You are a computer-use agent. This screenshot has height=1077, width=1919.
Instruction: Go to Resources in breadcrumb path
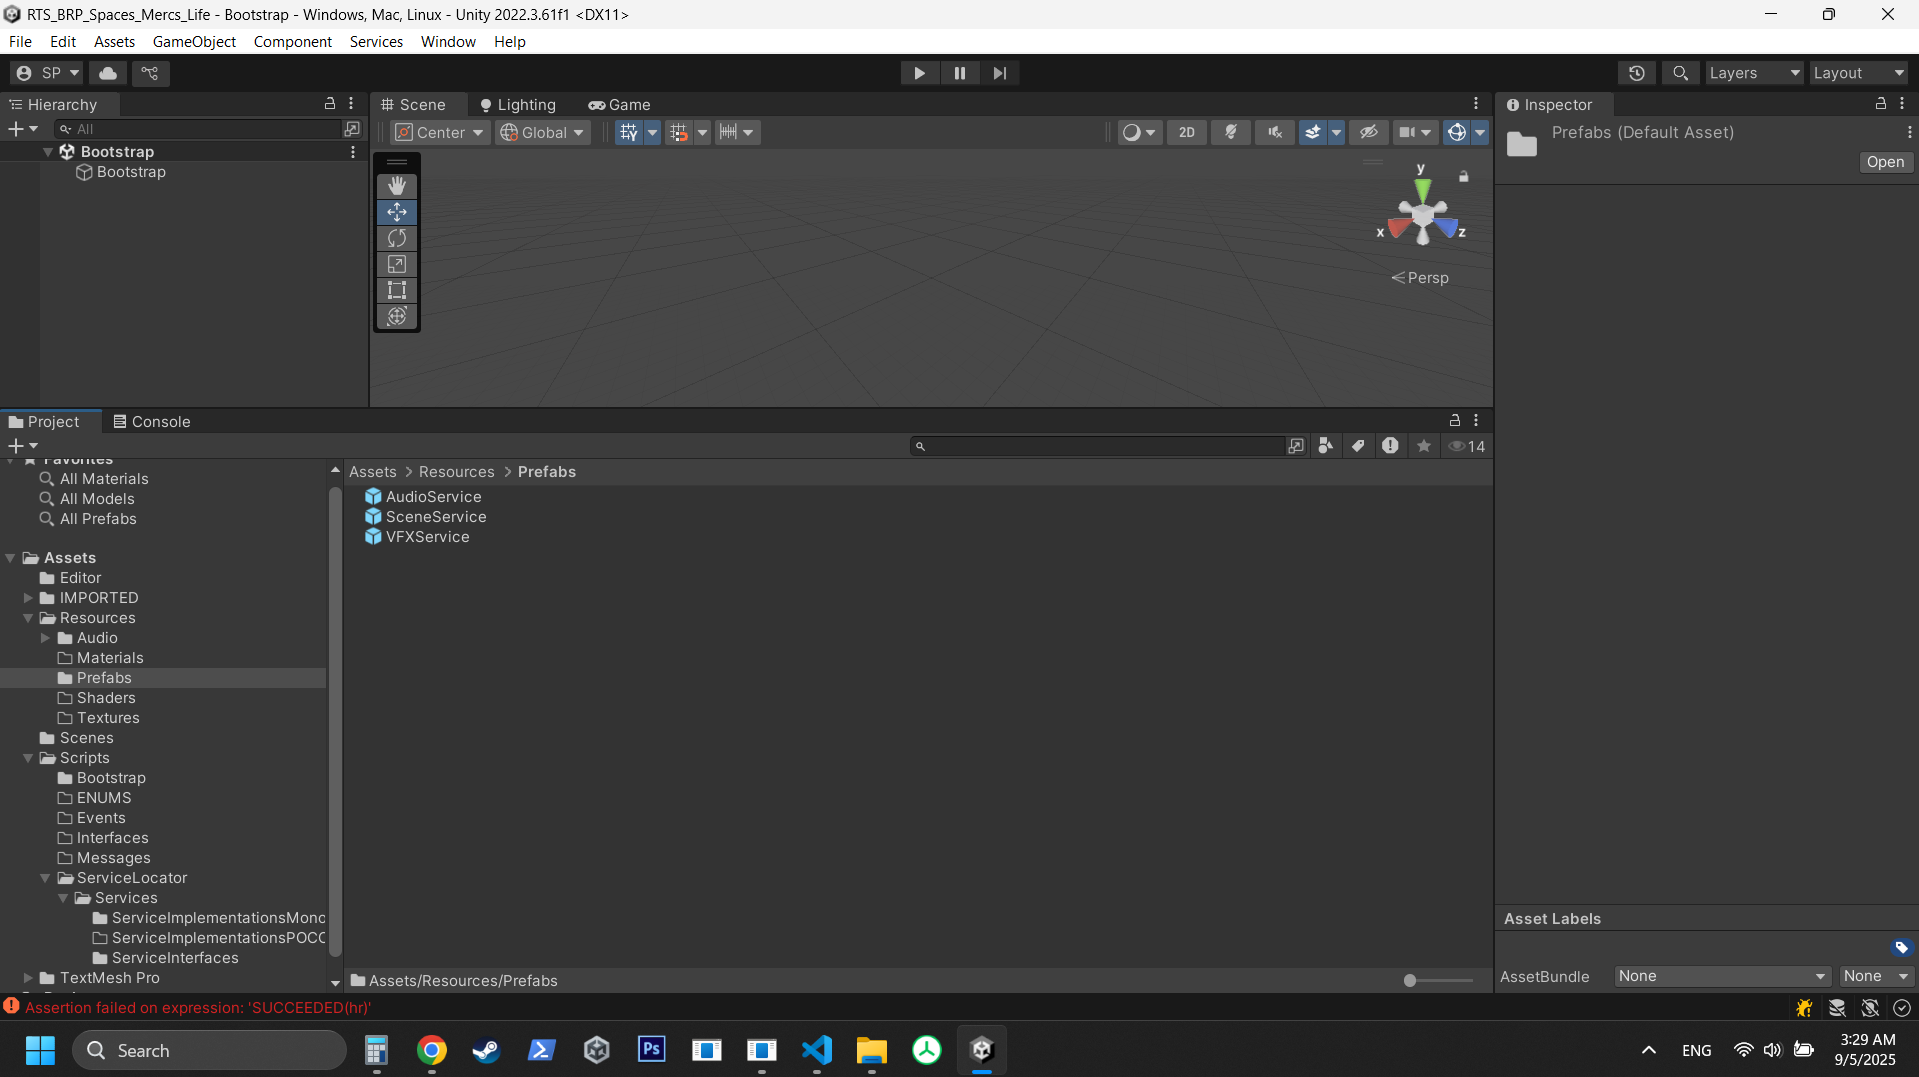point(456,472)
